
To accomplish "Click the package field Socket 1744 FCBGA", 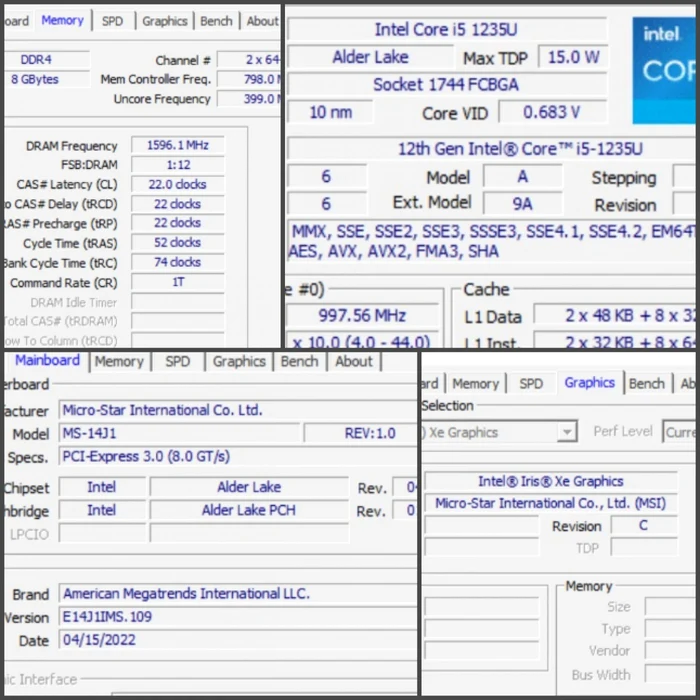I will pos(446,84).
